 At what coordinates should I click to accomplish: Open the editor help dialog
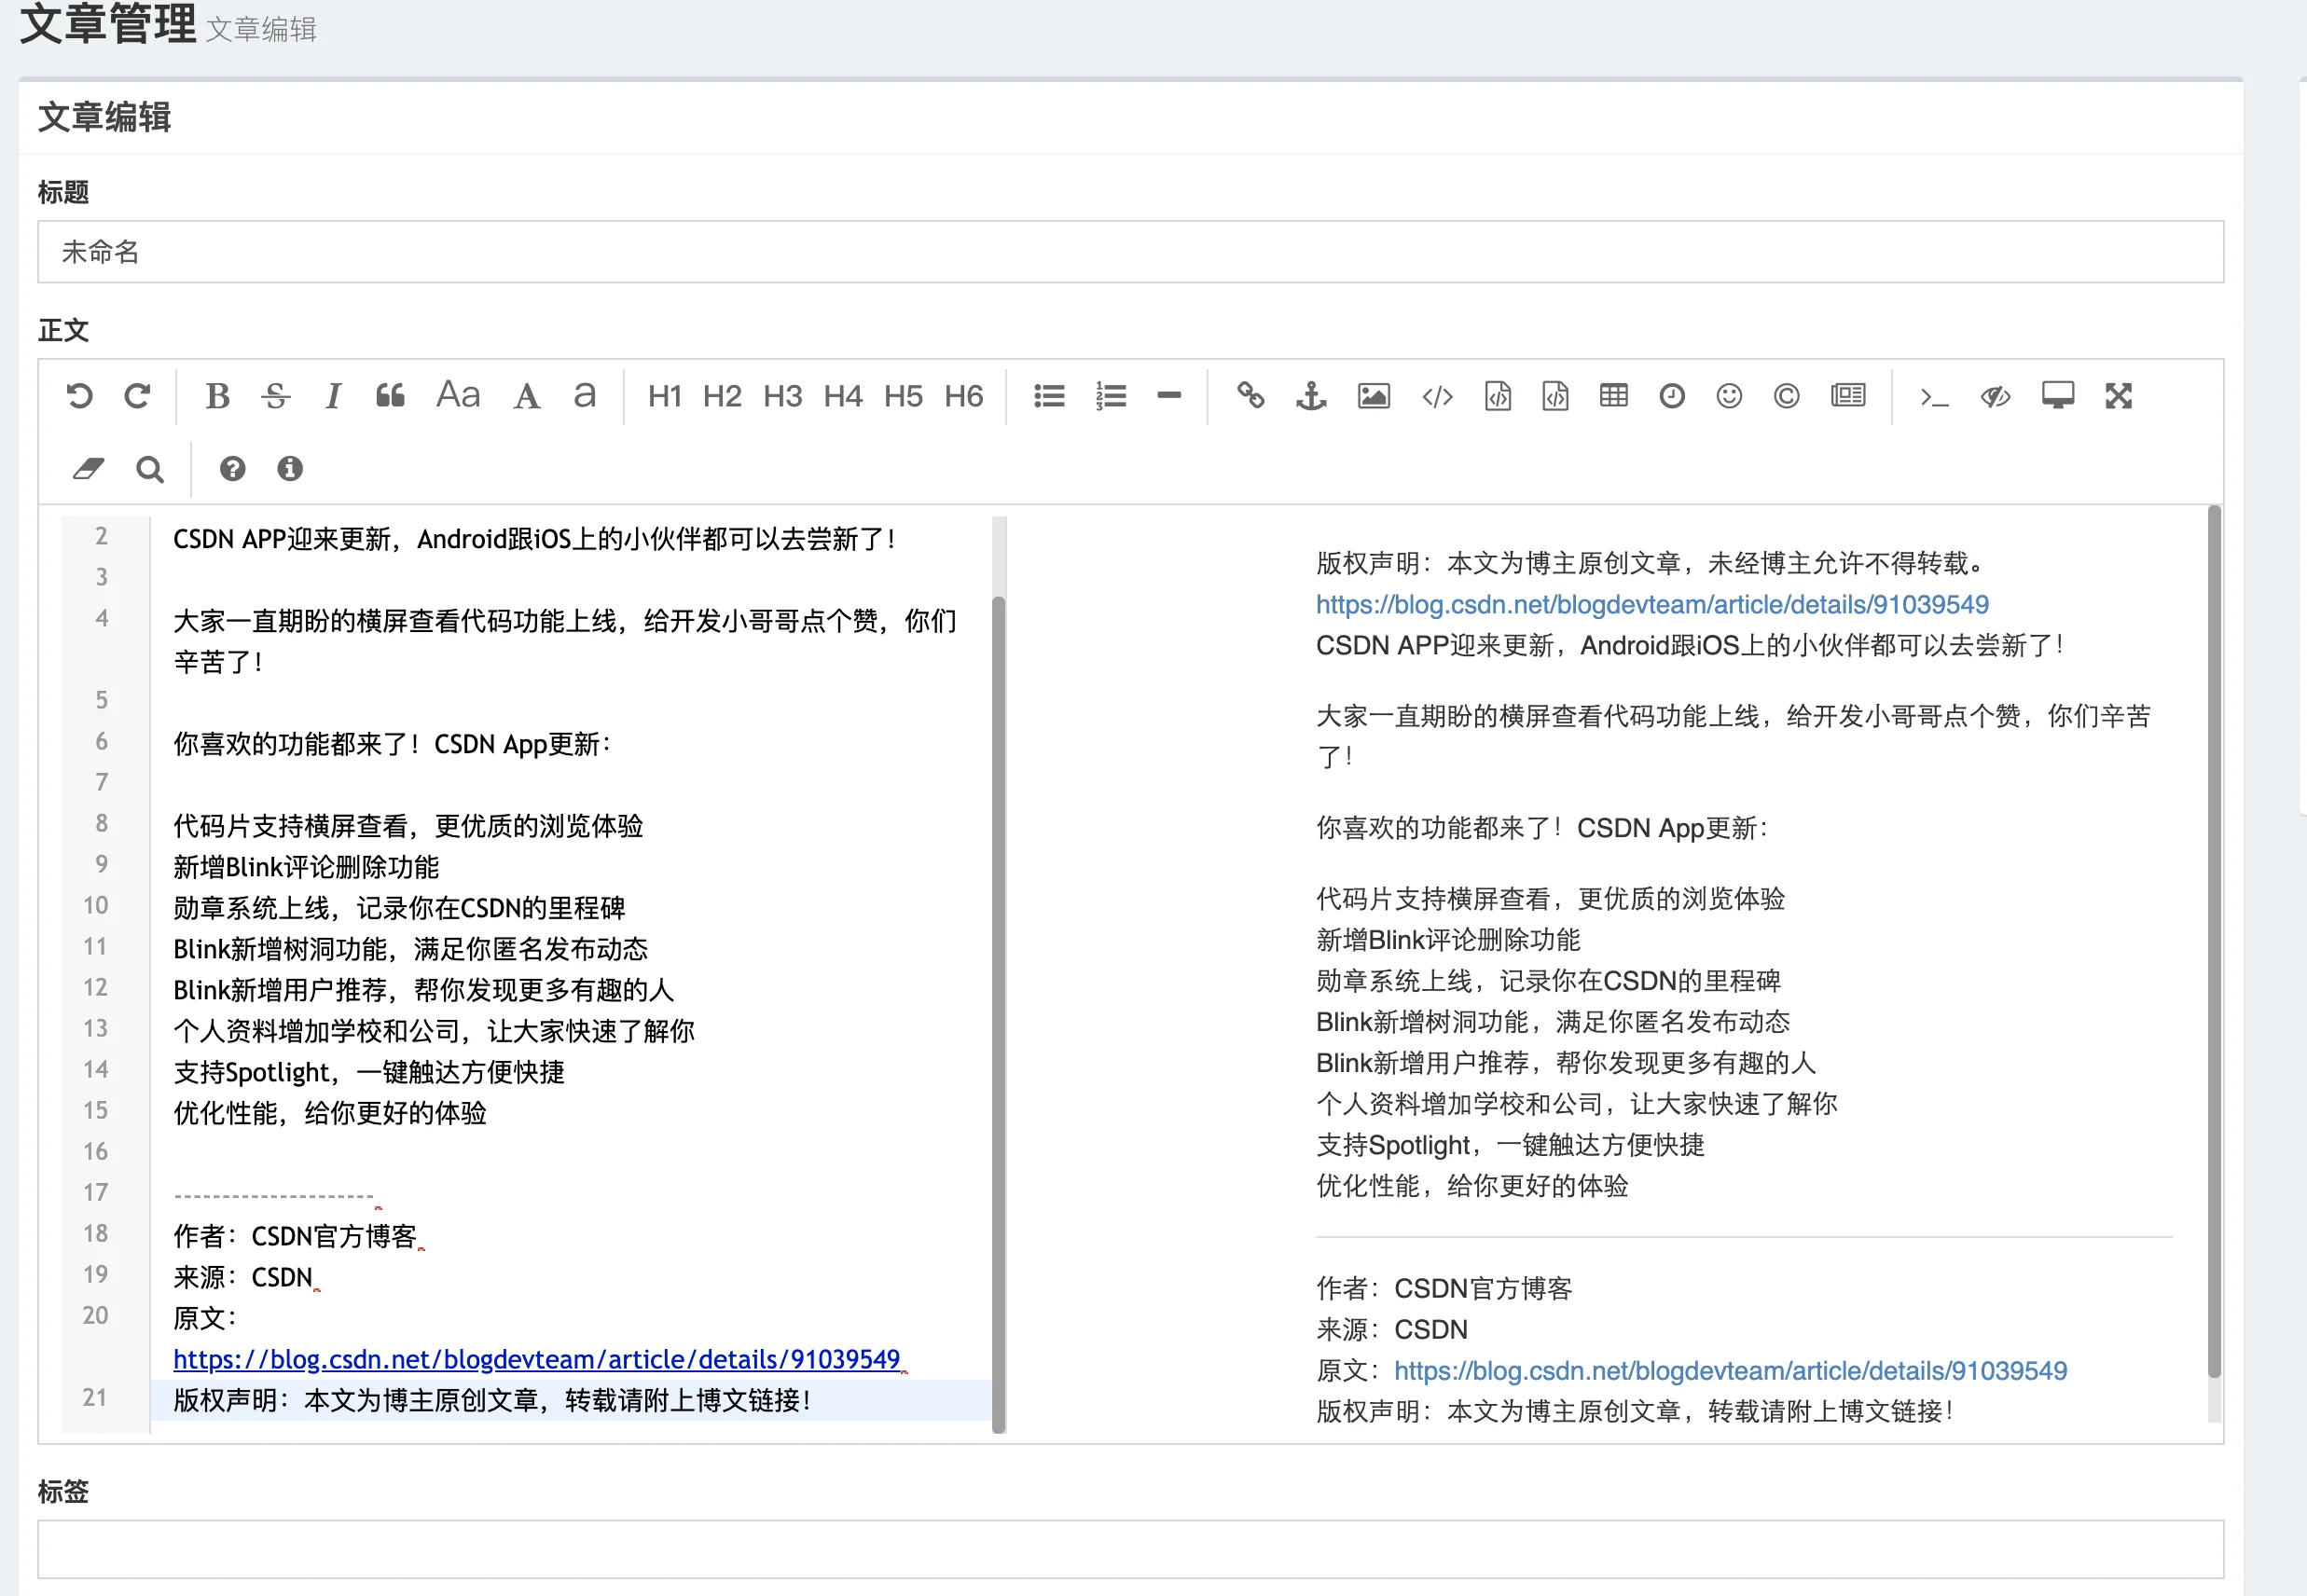pos(231,468)
